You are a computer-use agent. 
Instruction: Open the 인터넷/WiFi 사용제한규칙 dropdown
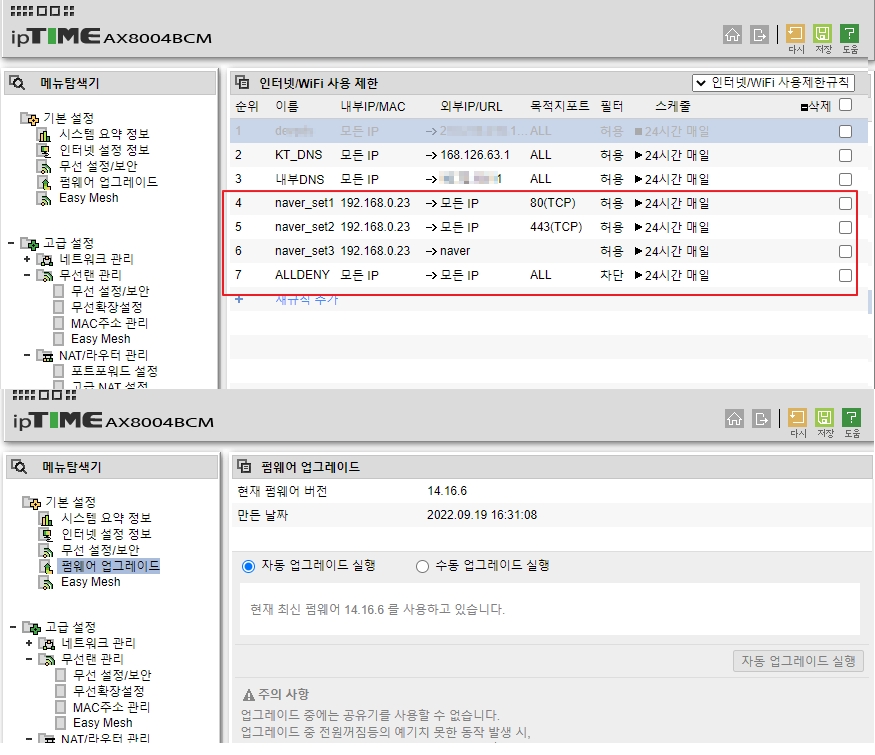click(x=773, y=83)
